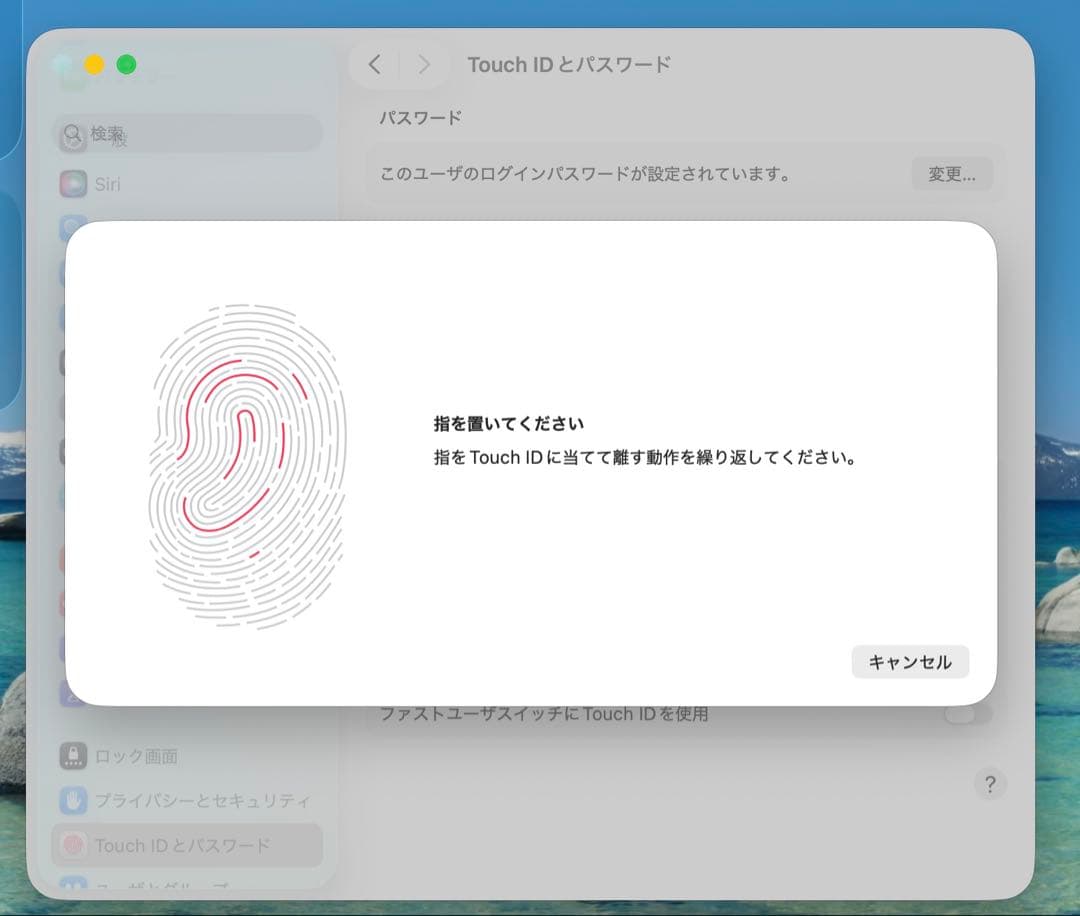This screenshot has width=1080, height=916.
Task: Select the Siri label in the sidebar
Action: tap(108, 184)
